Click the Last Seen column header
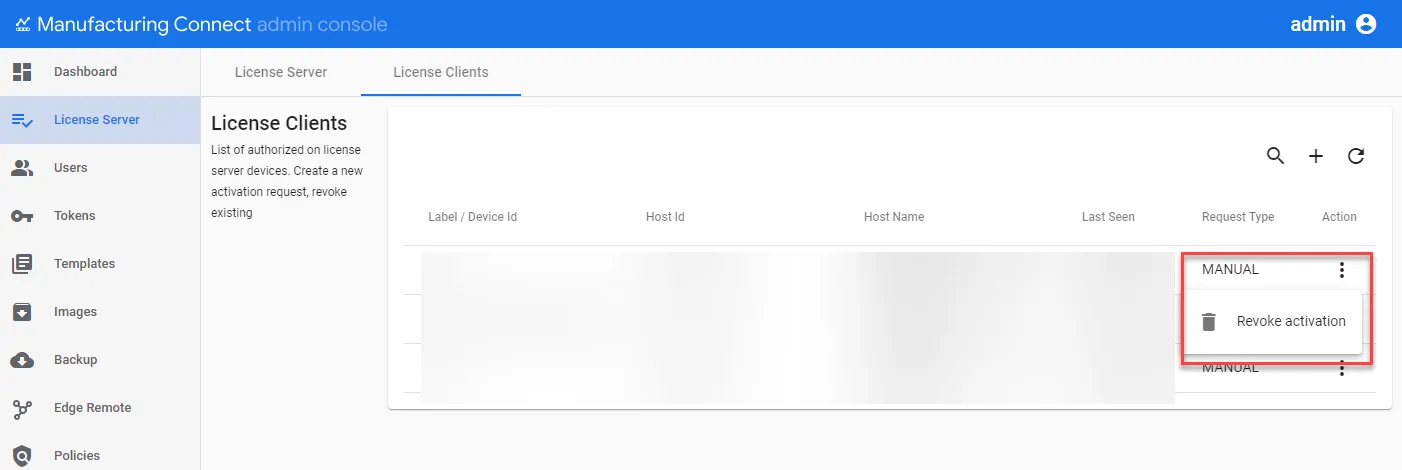 pyautogui.click(x=1108, y=217)
